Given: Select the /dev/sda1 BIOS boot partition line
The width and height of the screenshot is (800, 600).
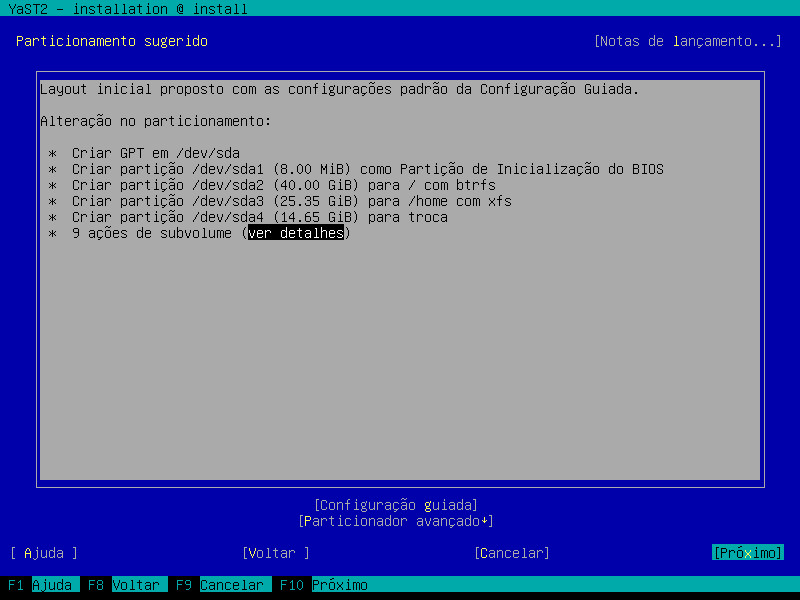Looking at the screenshot, I should [367, 169].
